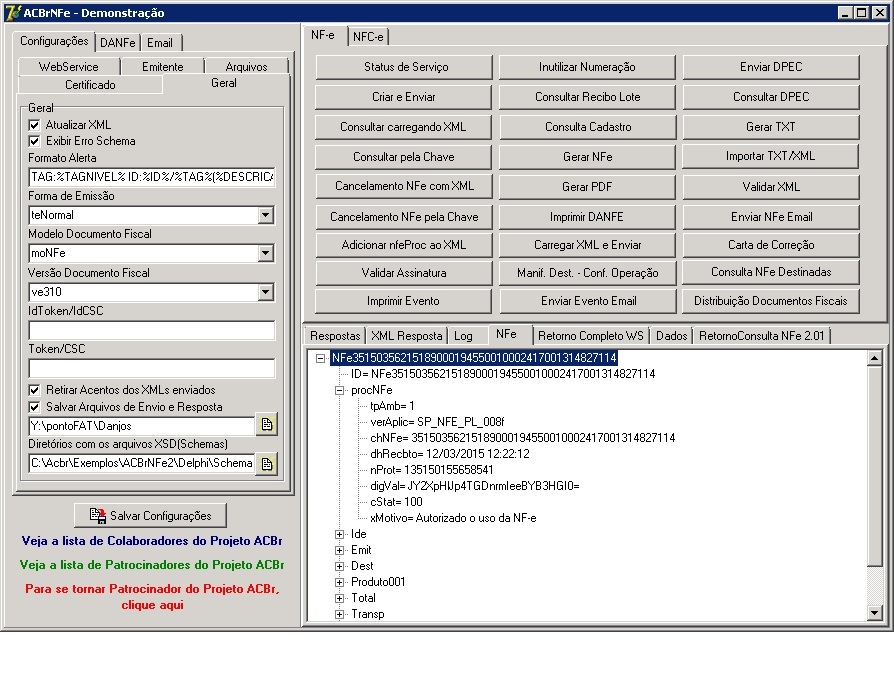Select the 'xMotivo= Autorizado o uso da NF-e' row
The width and height of the screenshot is (894, 685).
(453, 518)
